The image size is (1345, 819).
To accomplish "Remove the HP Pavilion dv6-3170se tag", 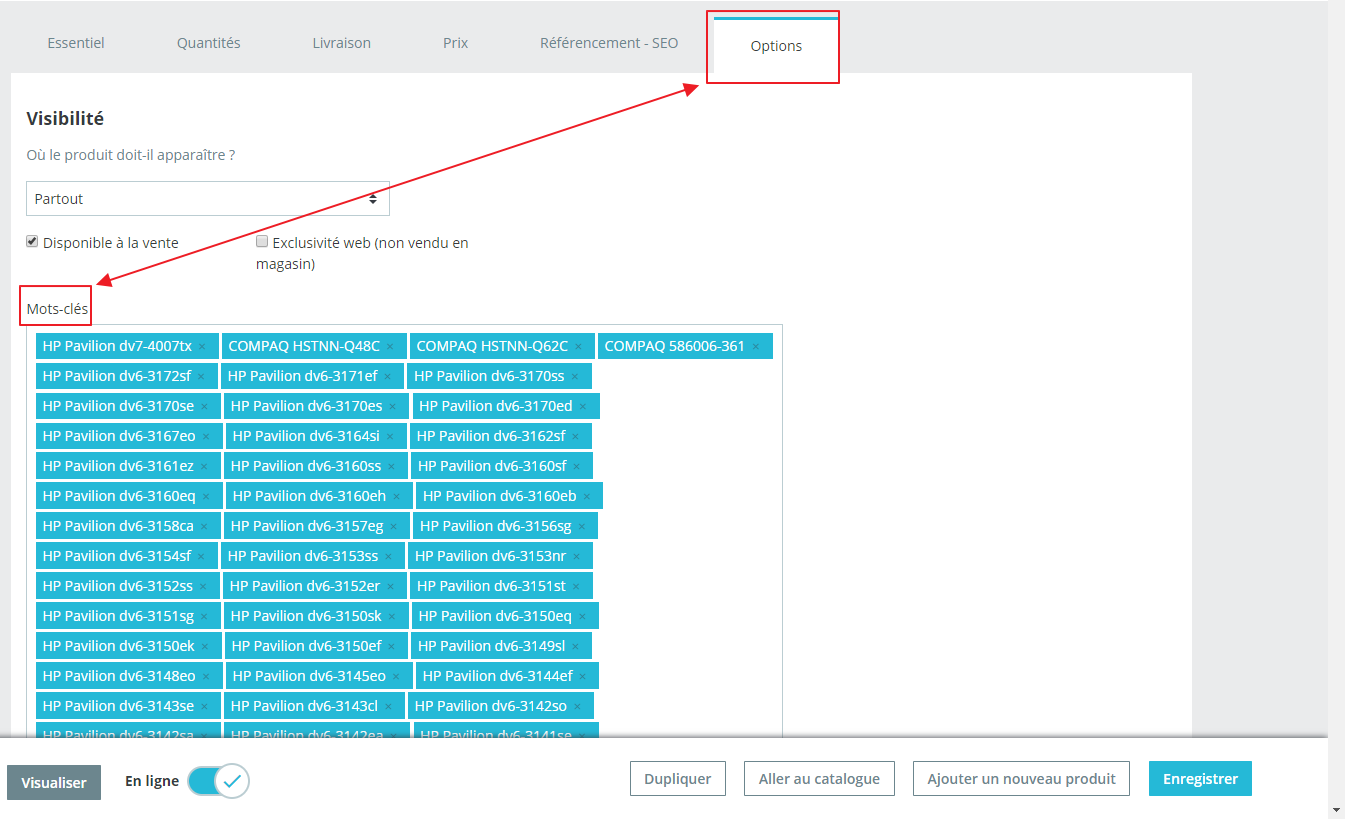I will (205, 407).
